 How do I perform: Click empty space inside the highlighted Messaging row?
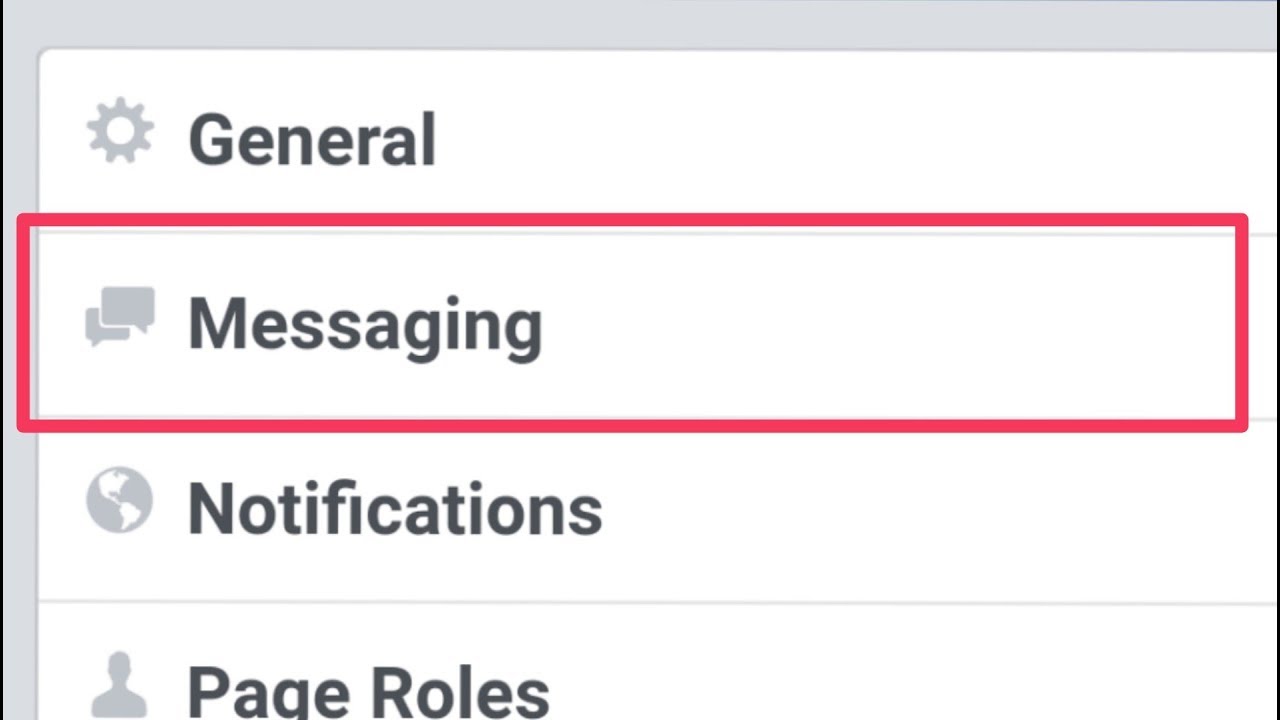[880, 322]
